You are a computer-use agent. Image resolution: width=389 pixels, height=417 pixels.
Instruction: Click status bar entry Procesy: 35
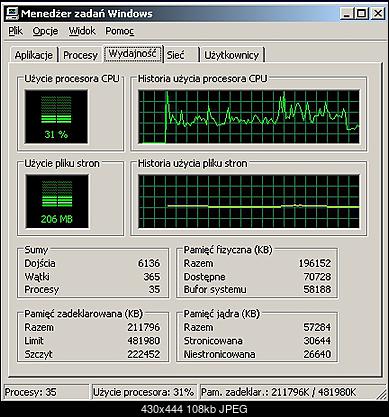(x=46, y=392)
